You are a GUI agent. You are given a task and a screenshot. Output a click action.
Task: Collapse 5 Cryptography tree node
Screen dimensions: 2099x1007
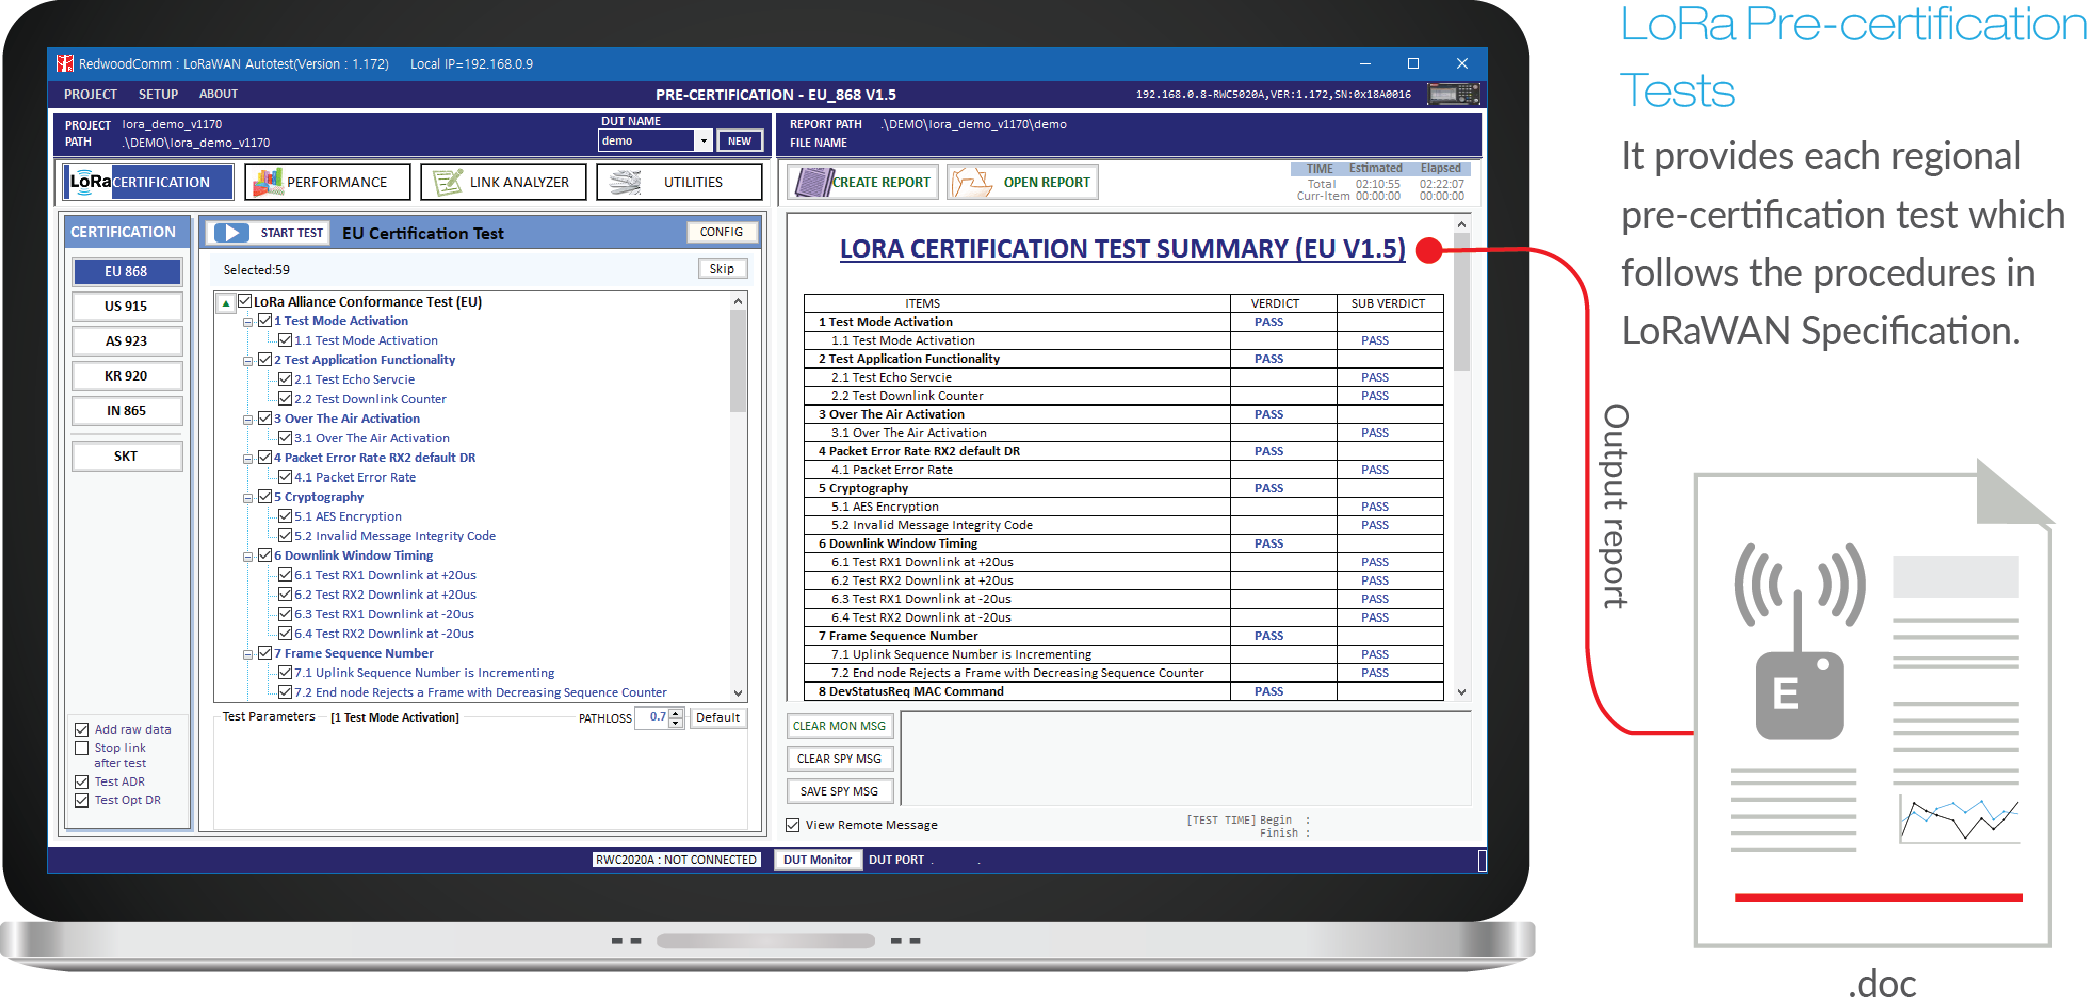(248, 498)
